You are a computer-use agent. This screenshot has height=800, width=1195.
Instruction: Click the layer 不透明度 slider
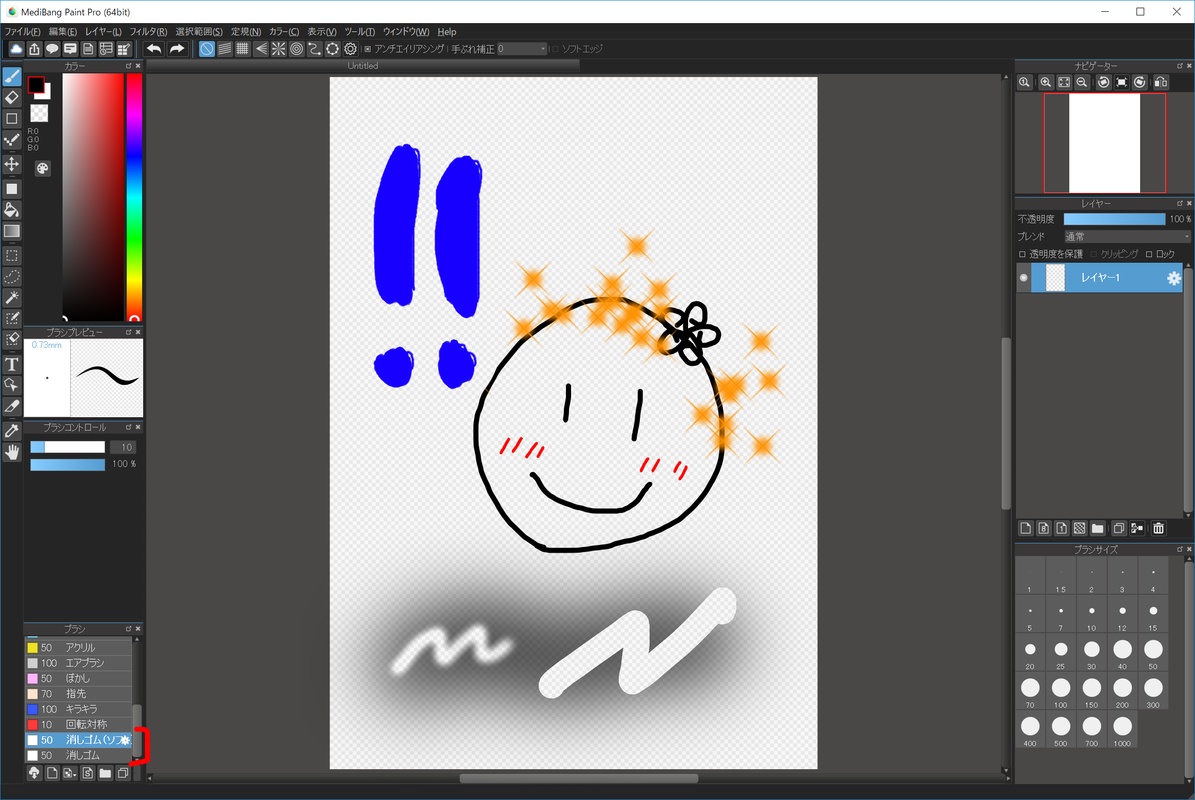[1114, 219]
